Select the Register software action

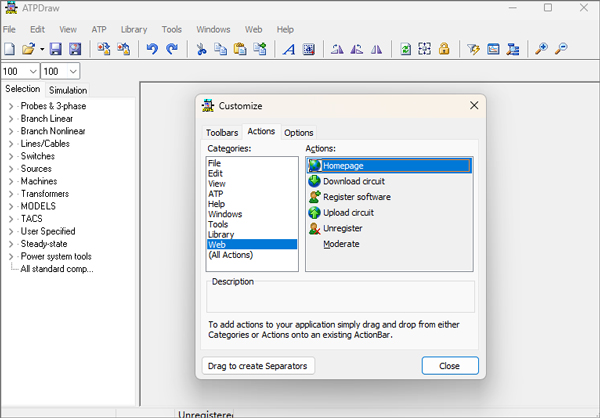[356, 197]
